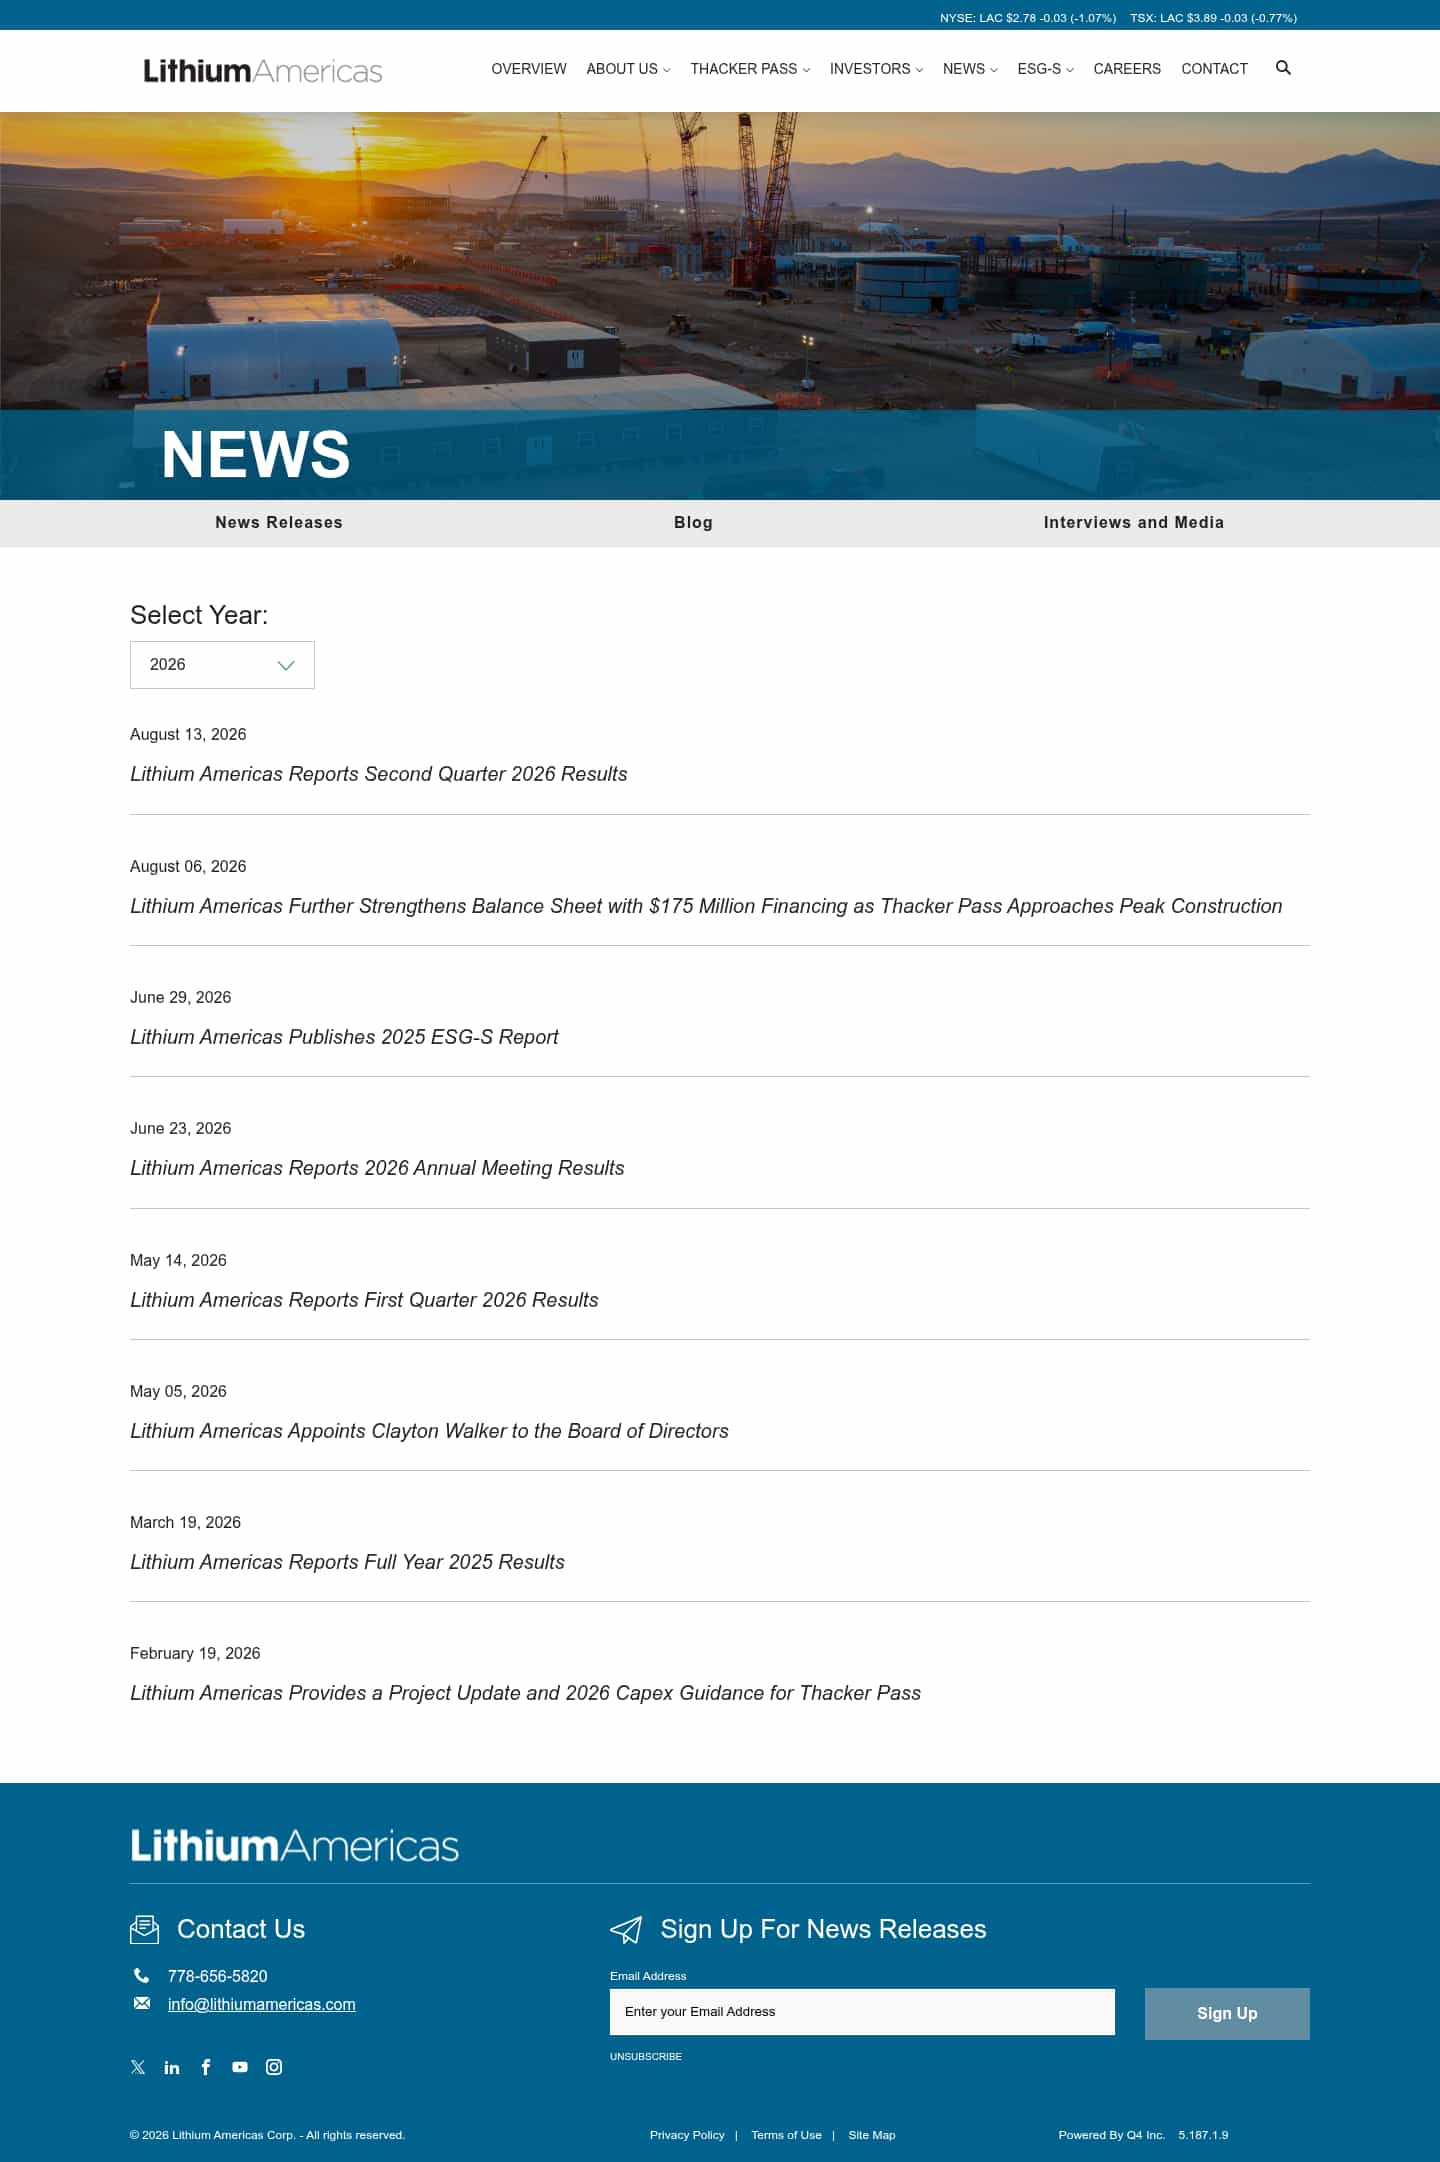Open the YouTube icon in footer
The height and width of the screenshot is (2162, 1440).
tap(240, 2067)
